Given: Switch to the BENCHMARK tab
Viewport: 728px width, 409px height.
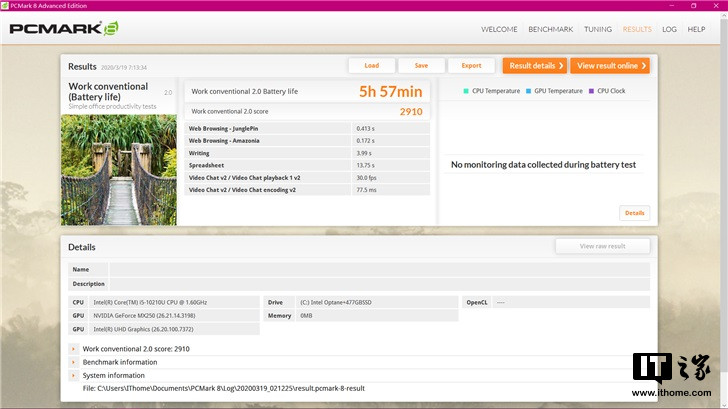Looking at the screenshot, I should coord(550,29).
